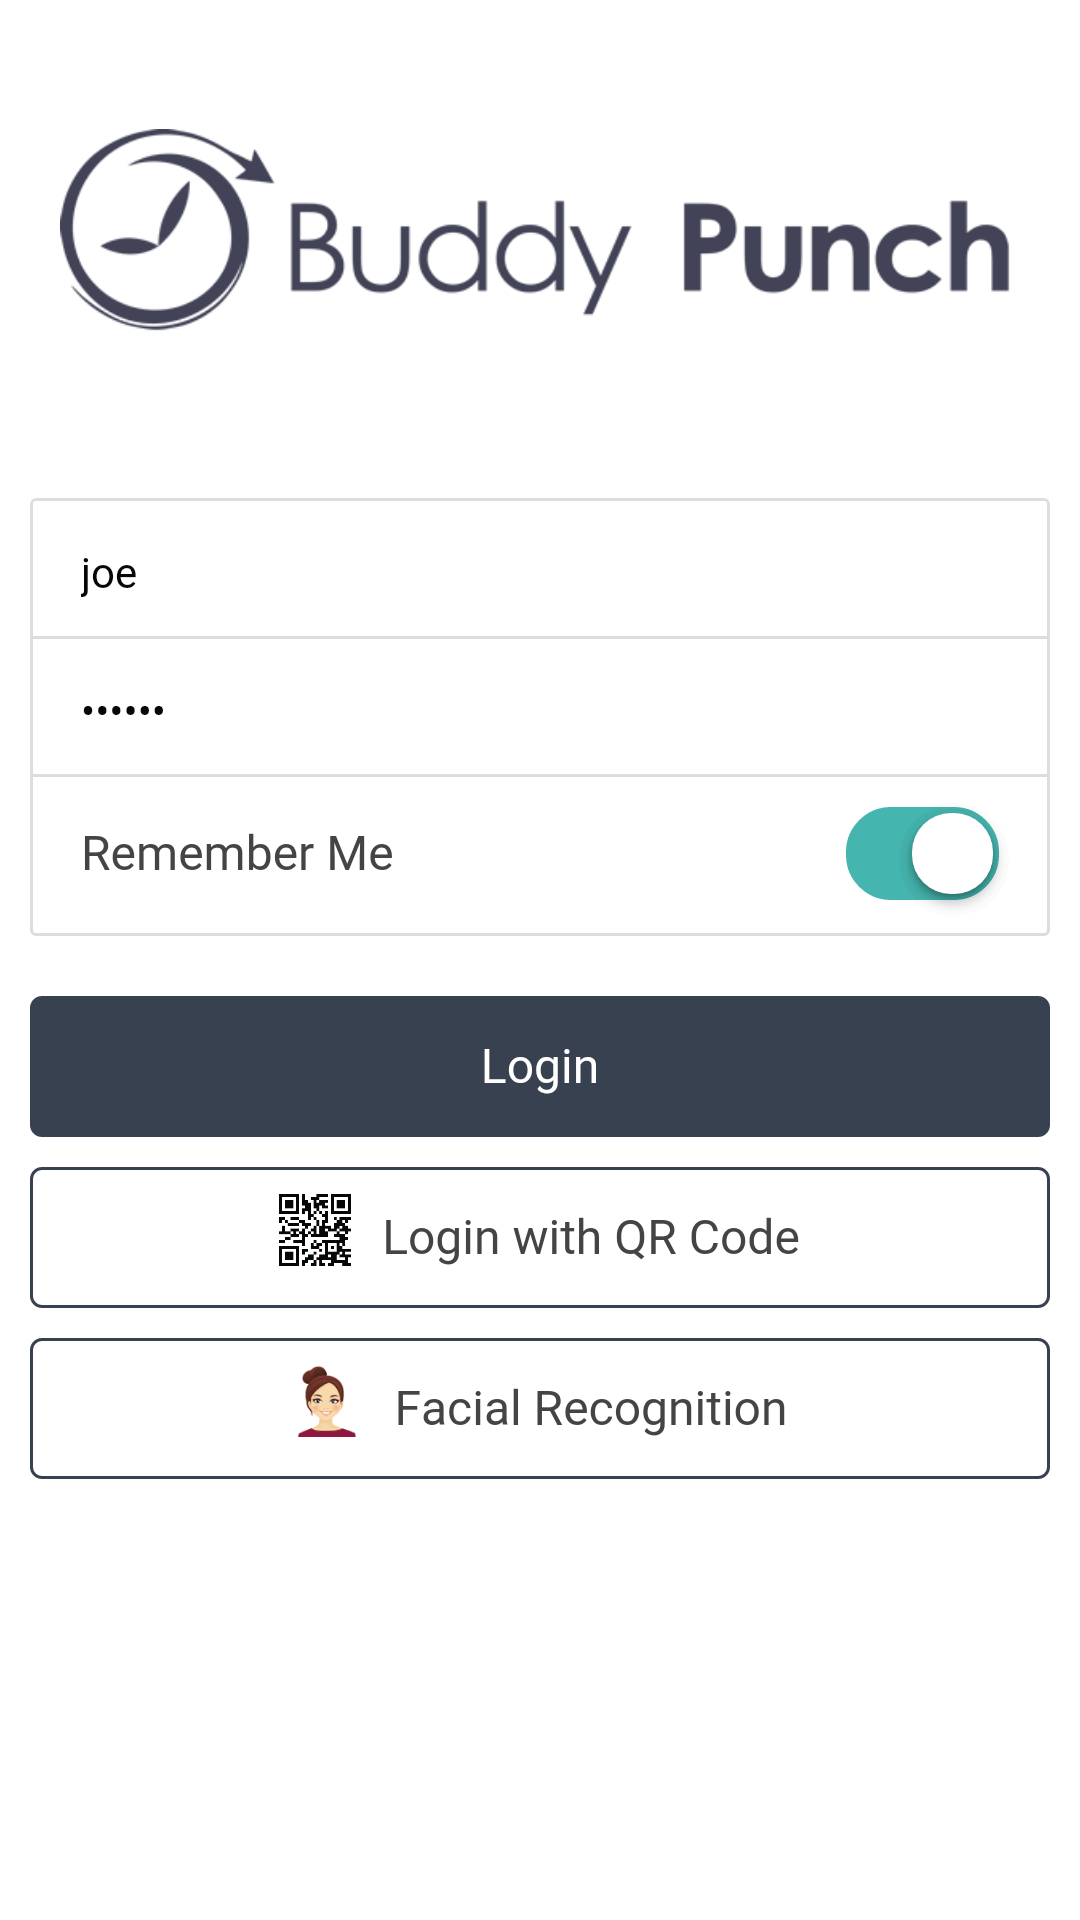Click the "joe" text in the username field

click(x=109, y=574)
